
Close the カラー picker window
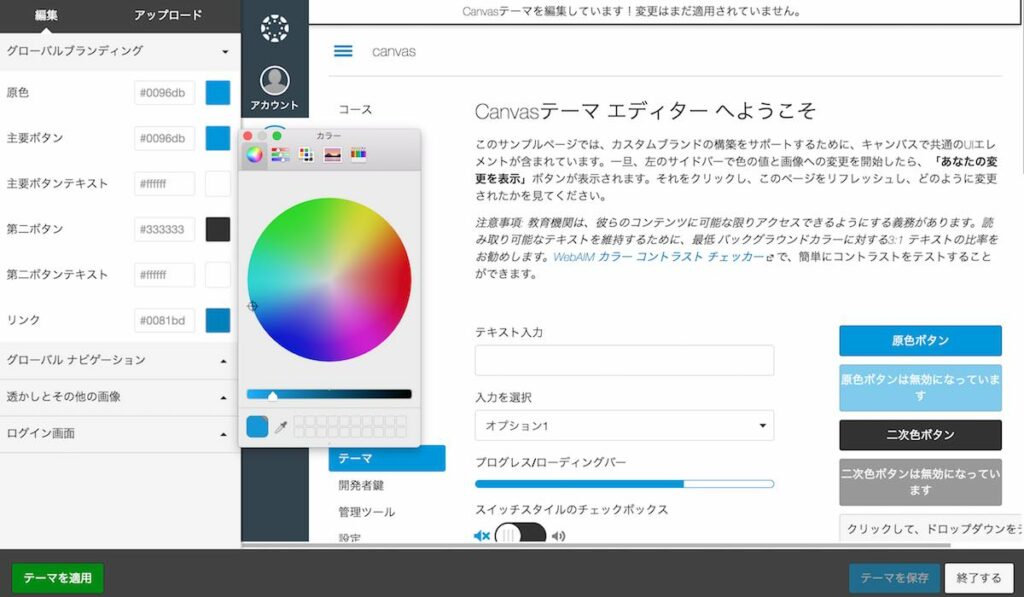[x=248, y=135]
